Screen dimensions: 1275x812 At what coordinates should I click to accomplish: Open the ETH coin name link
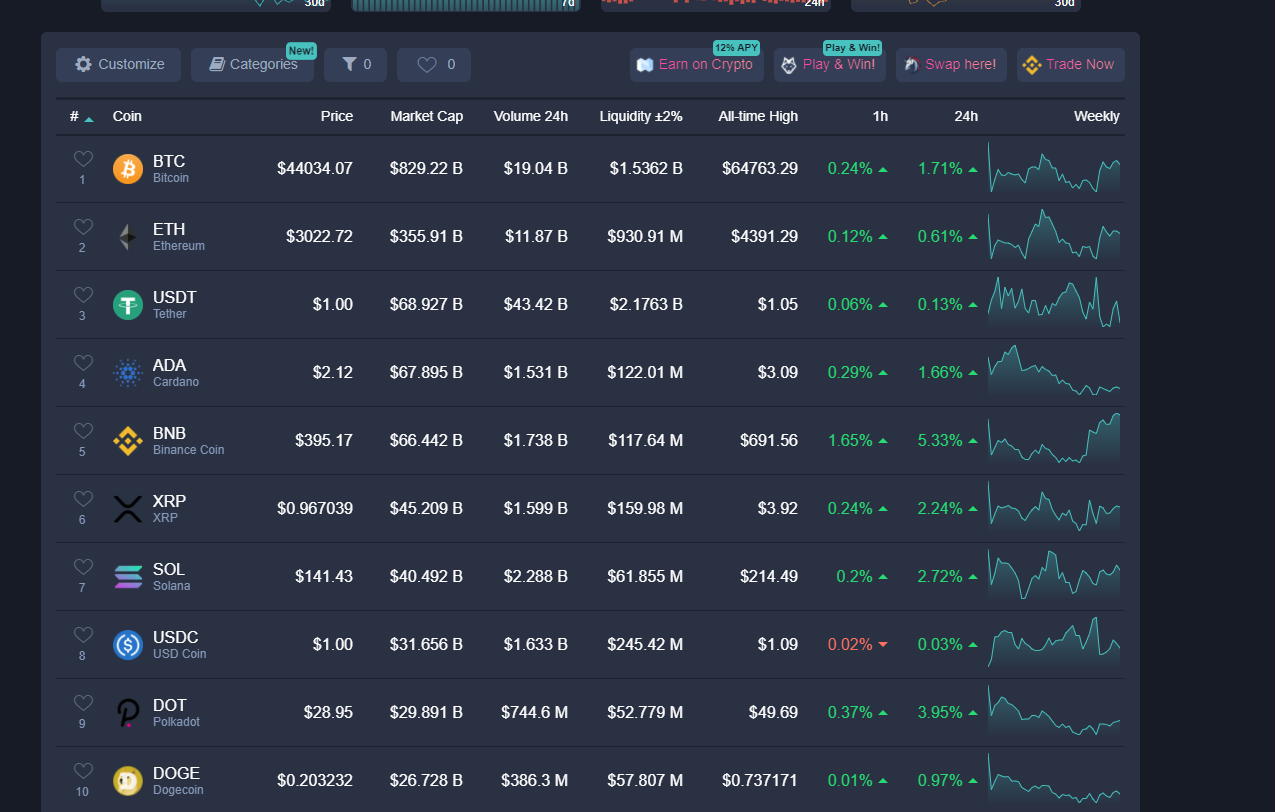tap(169, 229)
